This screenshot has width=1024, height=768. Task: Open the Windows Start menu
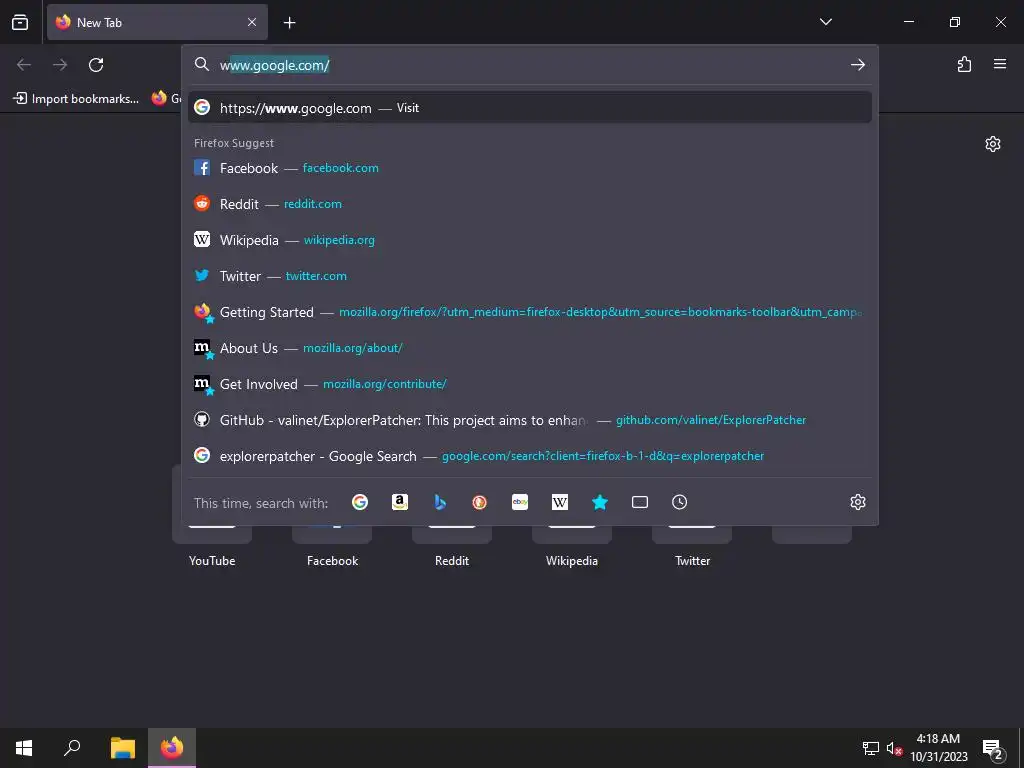[24, 748]
